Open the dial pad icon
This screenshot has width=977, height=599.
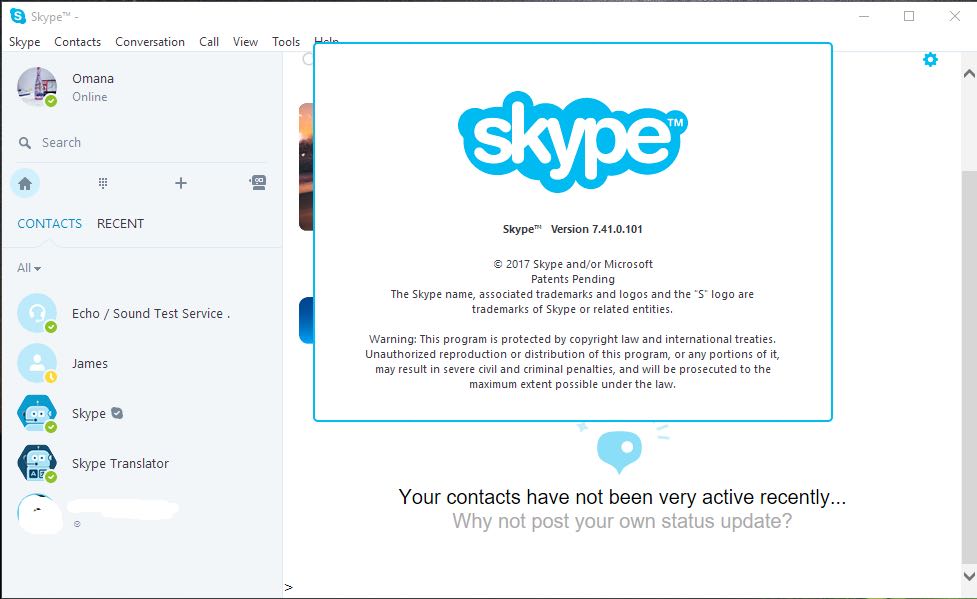point(102,183)
